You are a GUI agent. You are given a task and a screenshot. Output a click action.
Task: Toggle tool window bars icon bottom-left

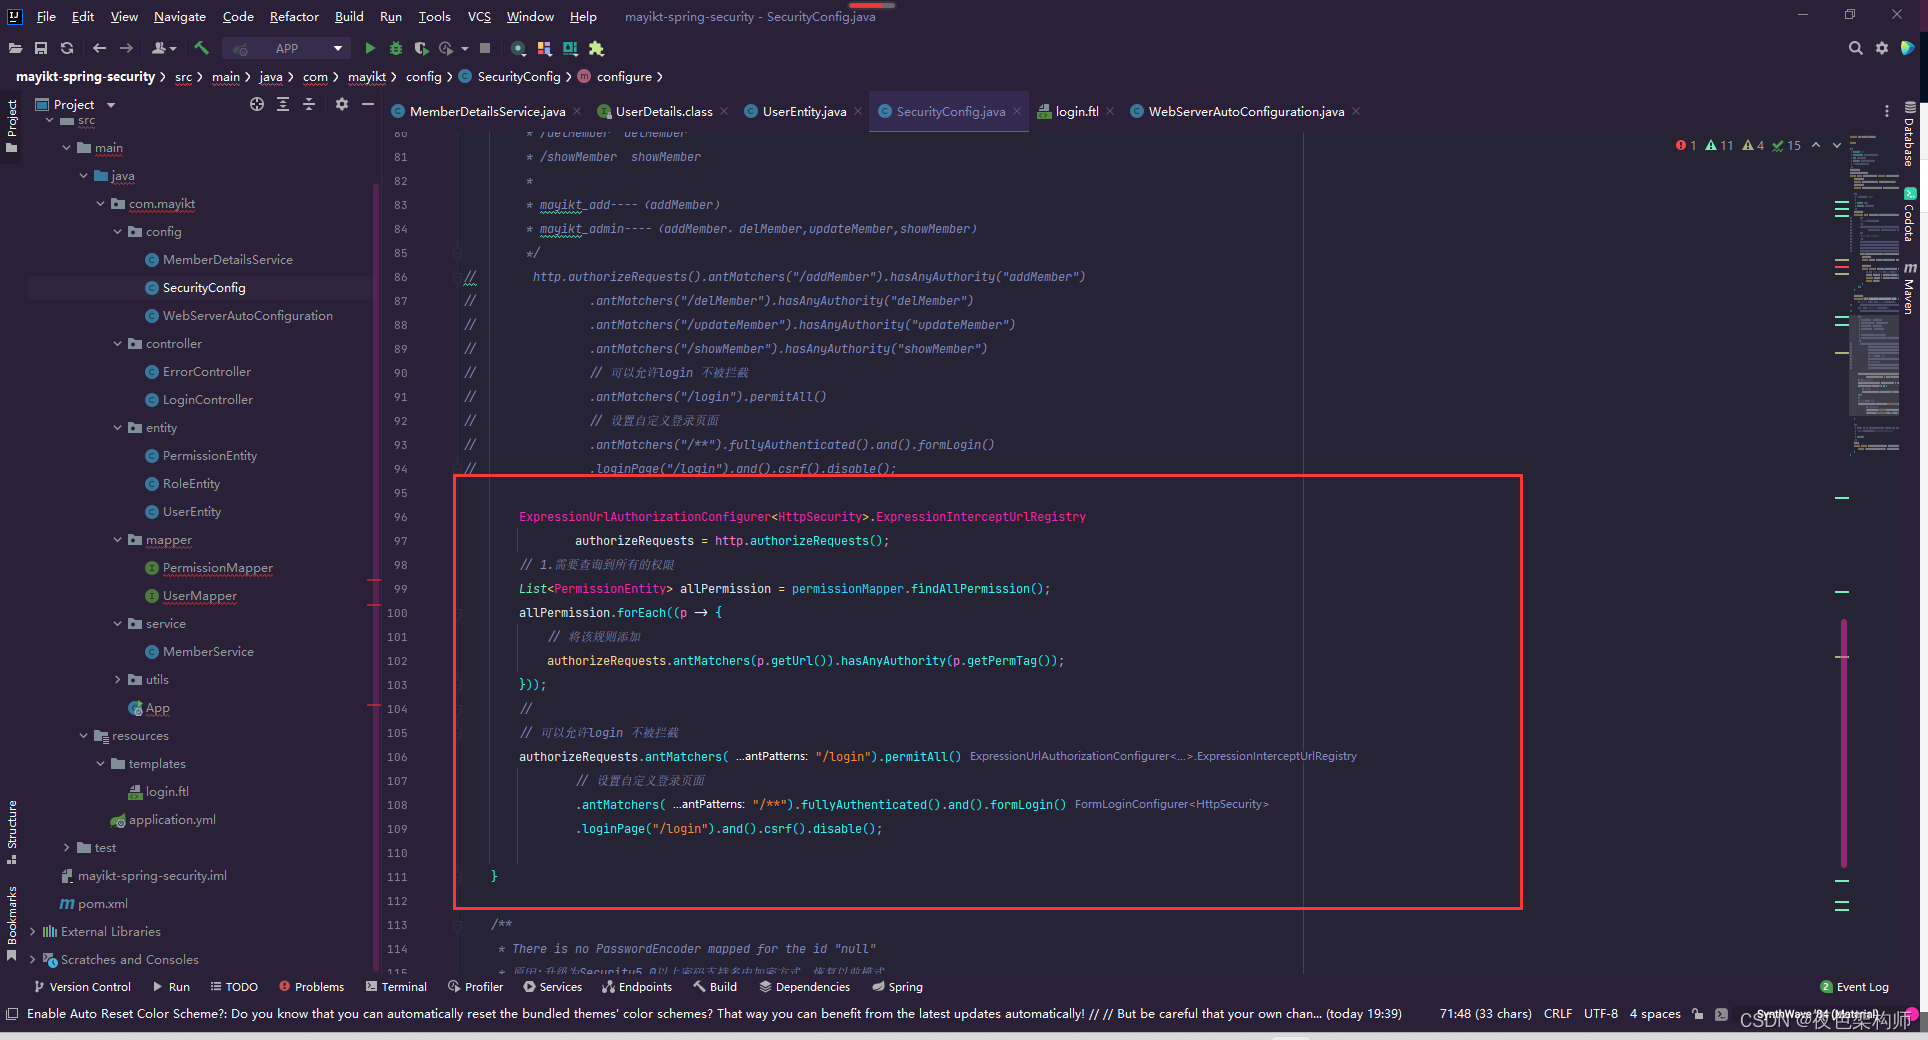12,1014
